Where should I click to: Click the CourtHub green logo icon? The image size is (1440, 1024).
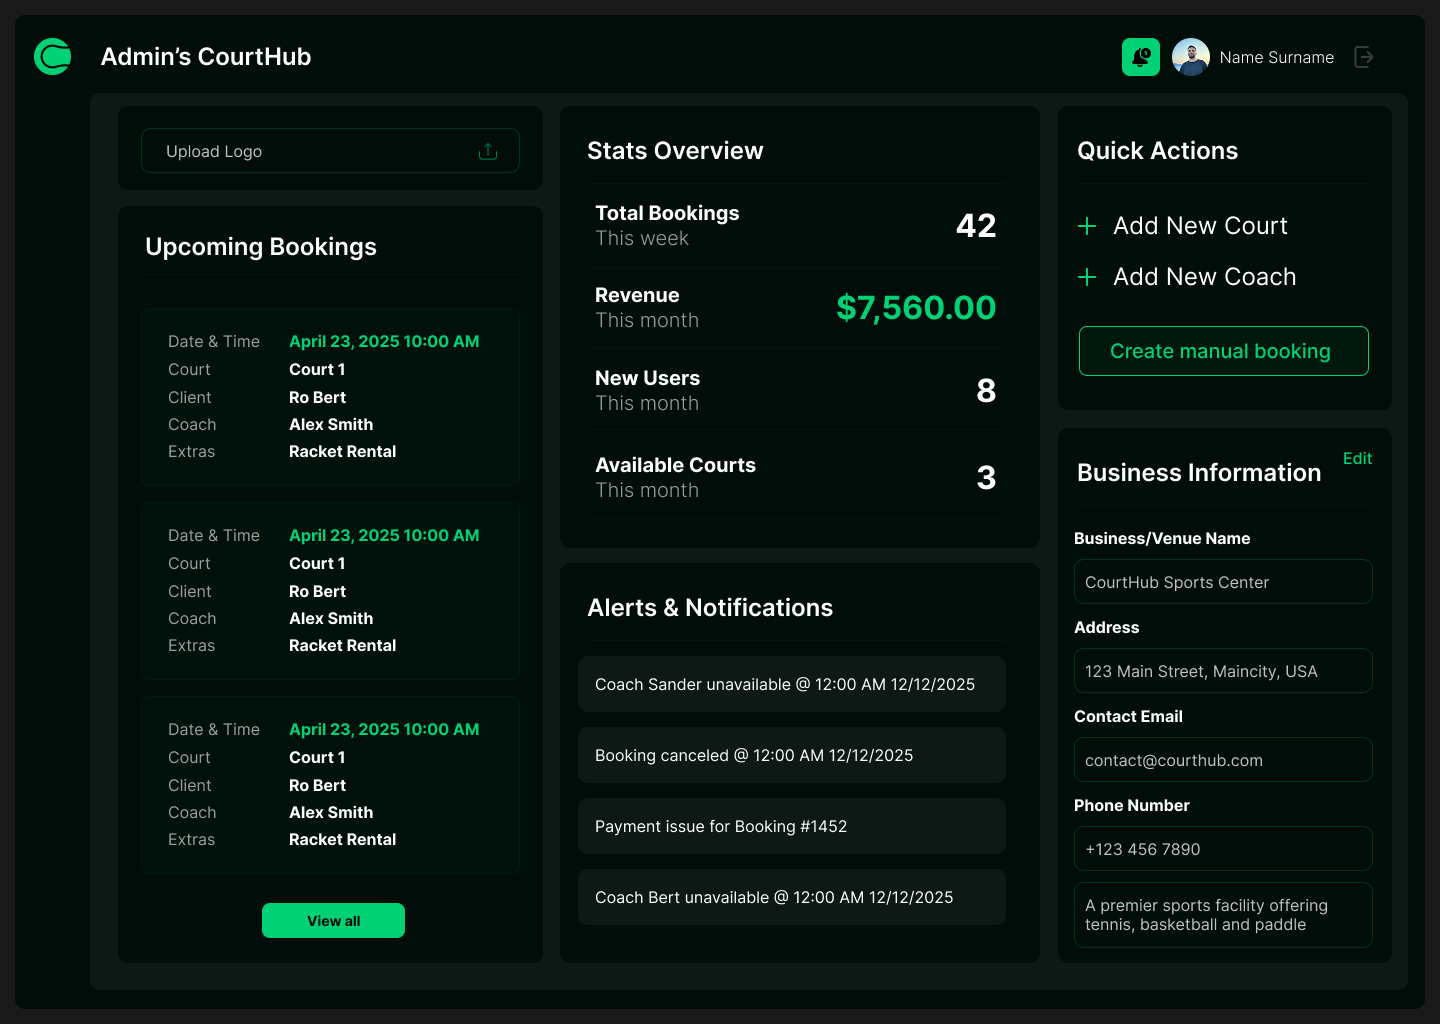click(x=53, y=57)
